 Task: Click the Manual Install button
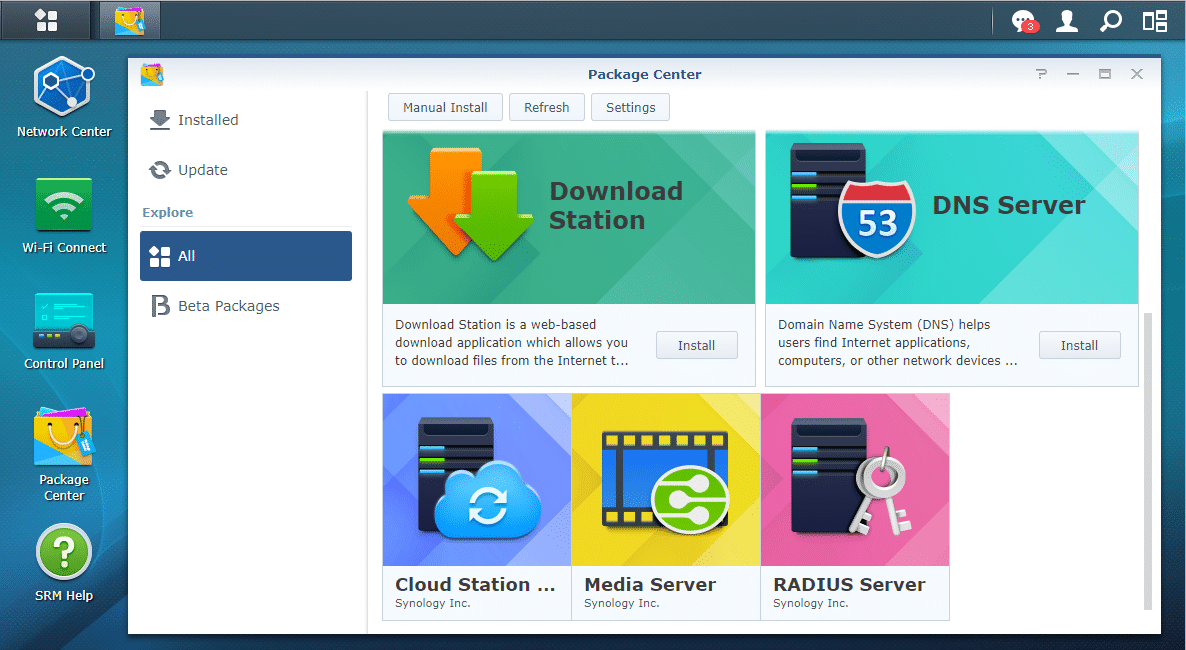[x=445, y=107]
